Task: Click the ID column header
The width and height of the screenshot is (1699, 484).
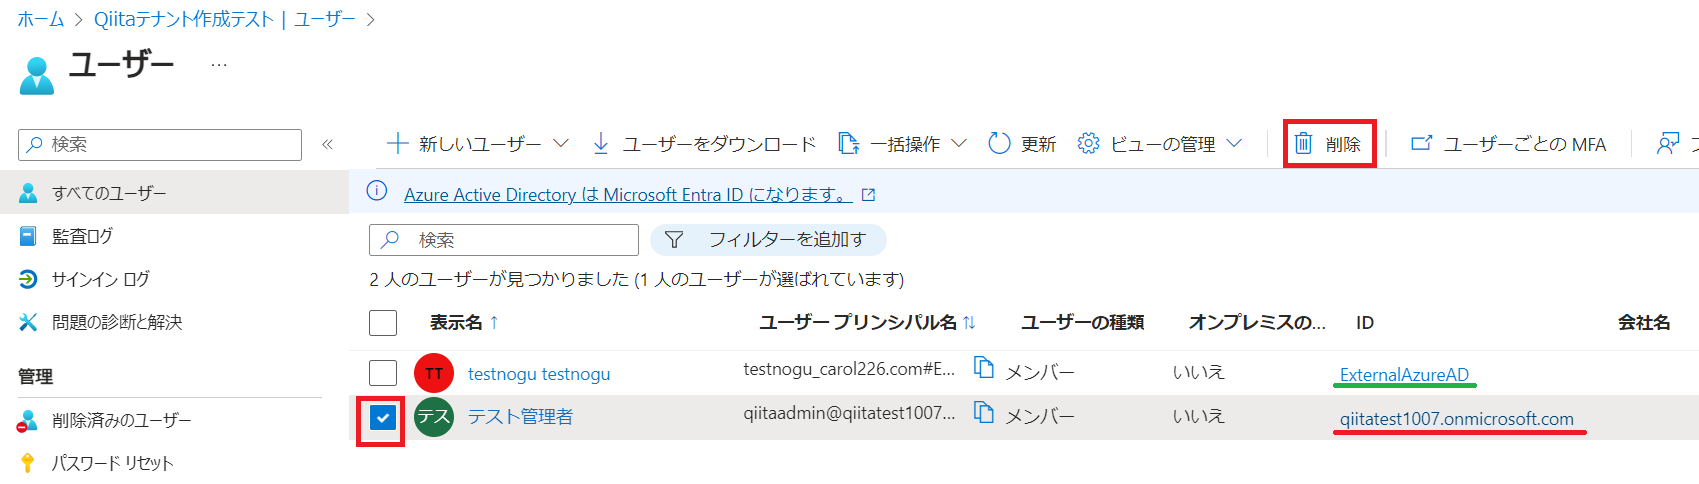Action: point(1365,322)
